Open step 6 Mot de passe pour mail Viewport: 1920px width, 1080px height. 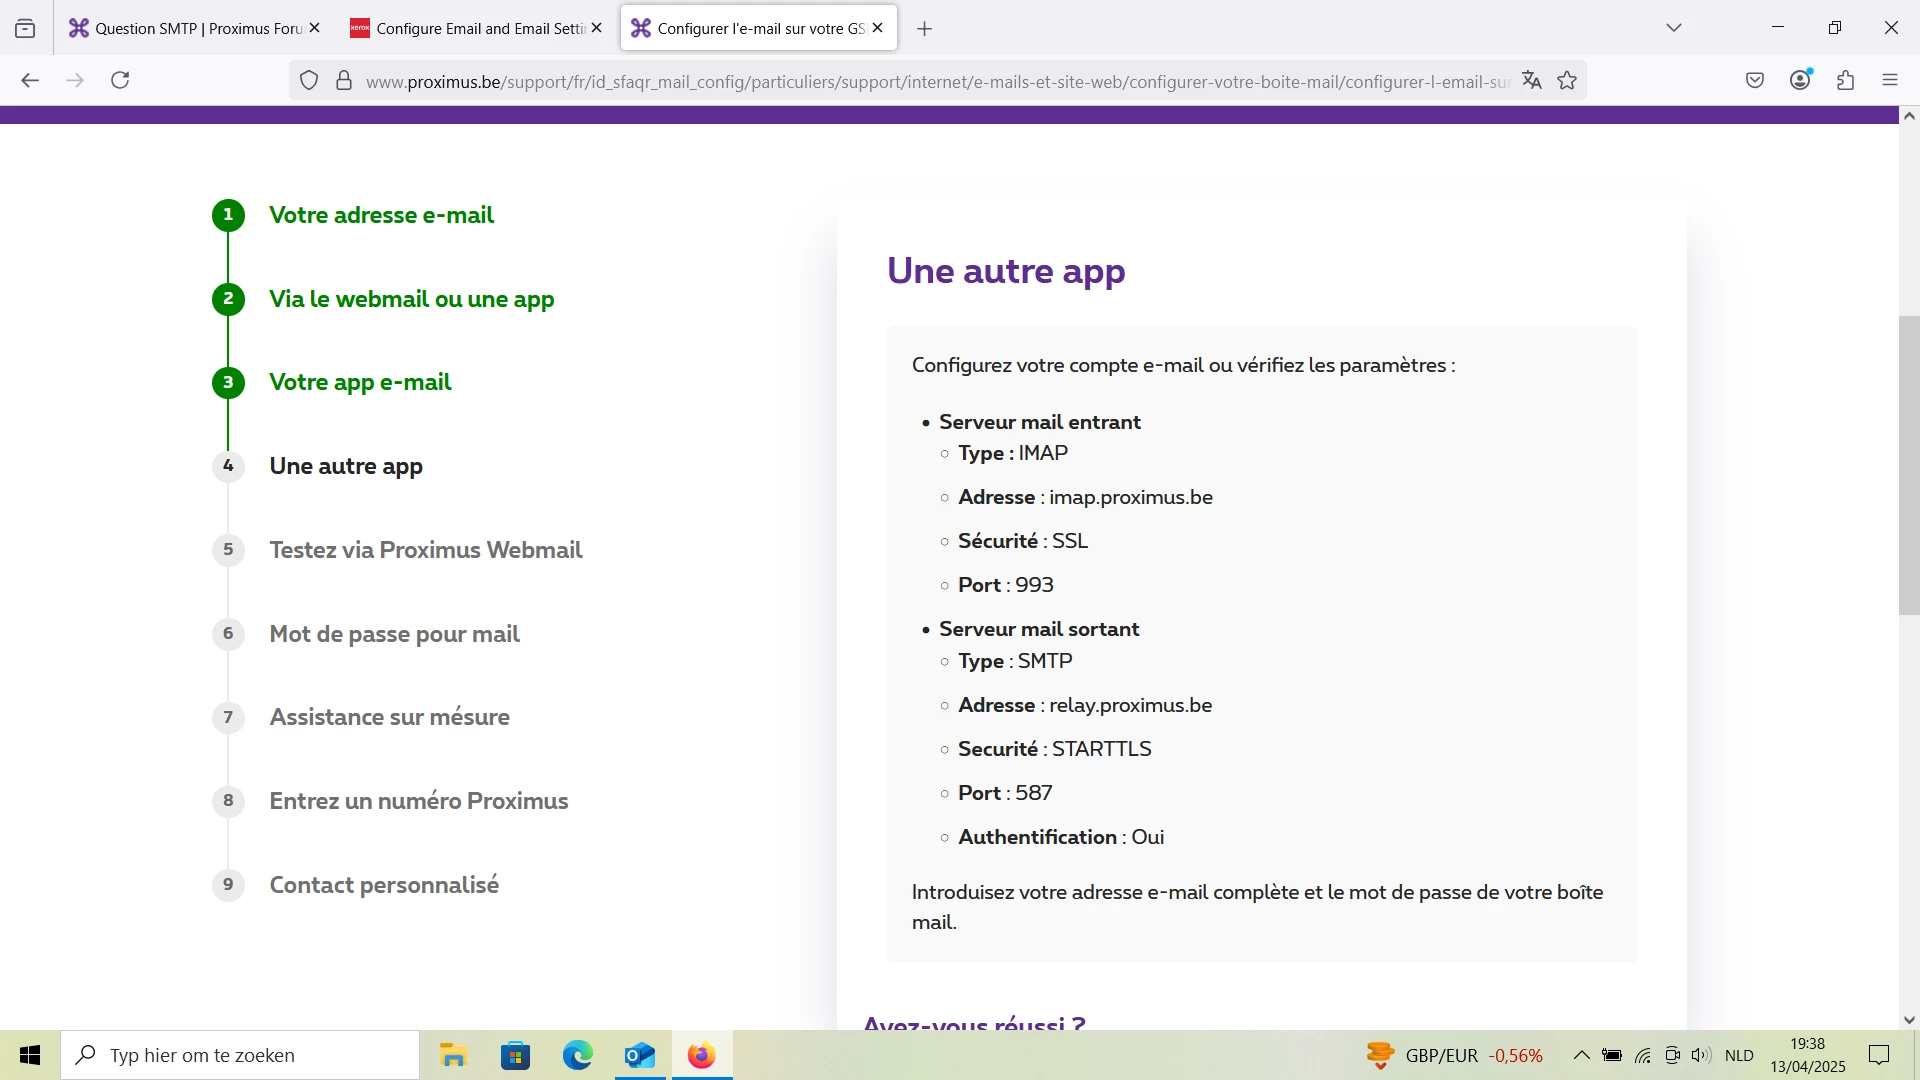[x=394, y=634]
